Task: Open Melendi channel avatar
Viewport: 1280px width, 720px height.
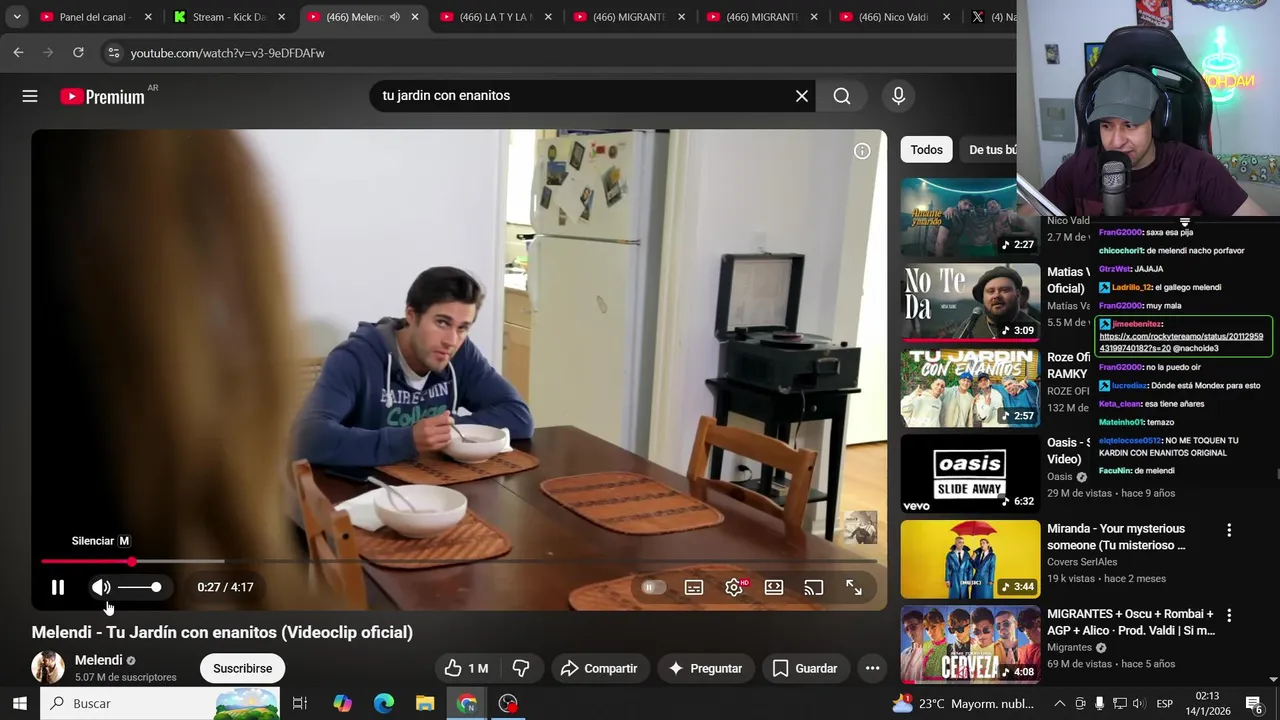Action: tap(48, 667)
